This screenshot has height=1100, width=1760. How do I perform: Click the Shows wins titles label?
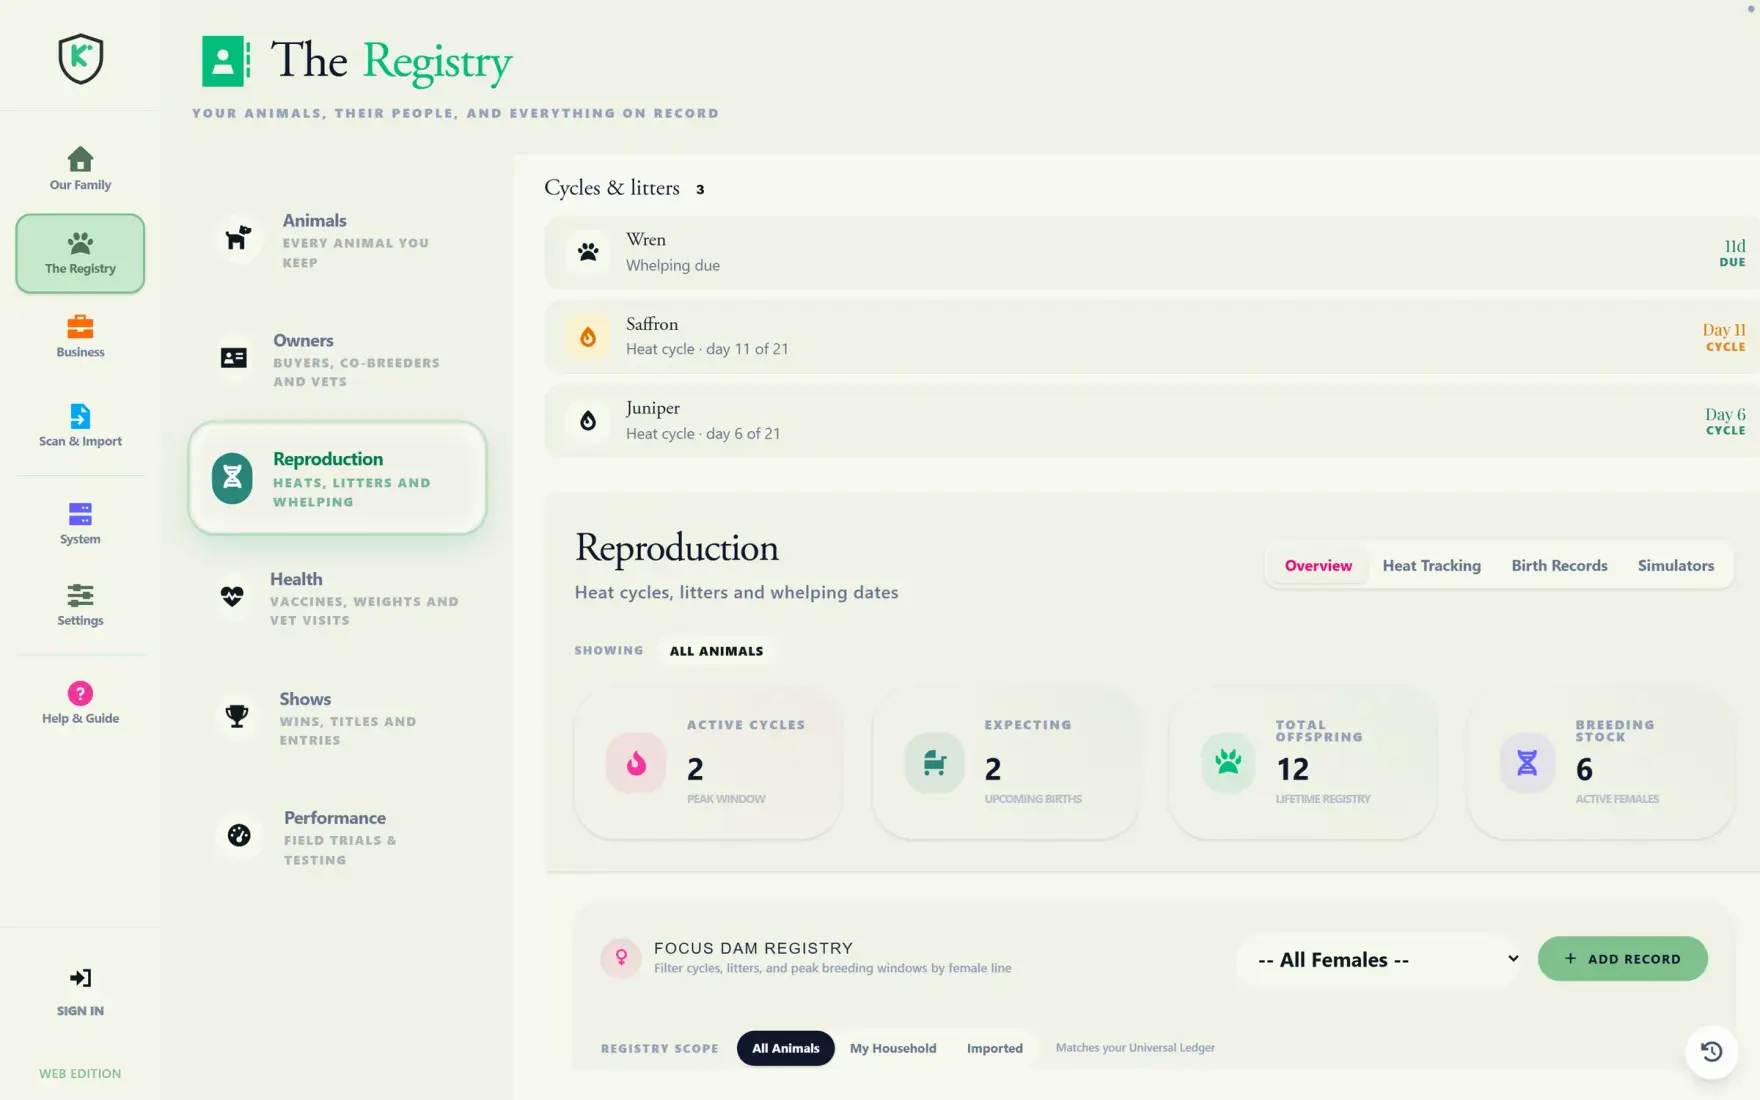[347, 731]
